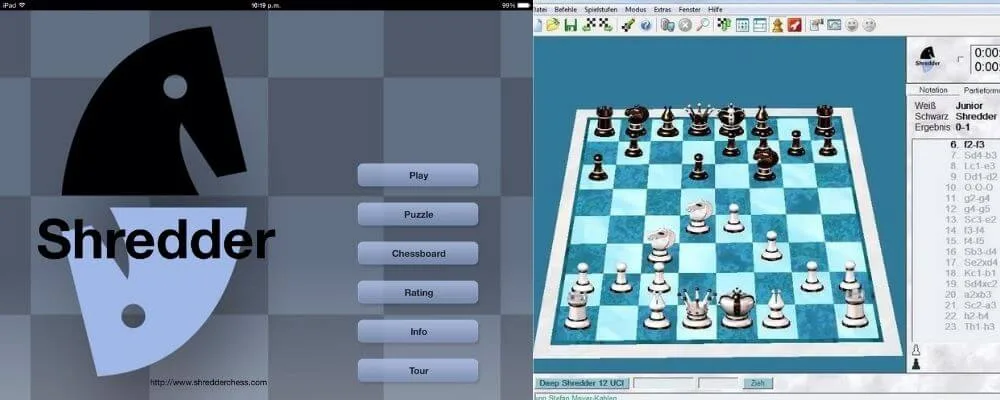Open help via the blue question mark icon

pos(645,25)
